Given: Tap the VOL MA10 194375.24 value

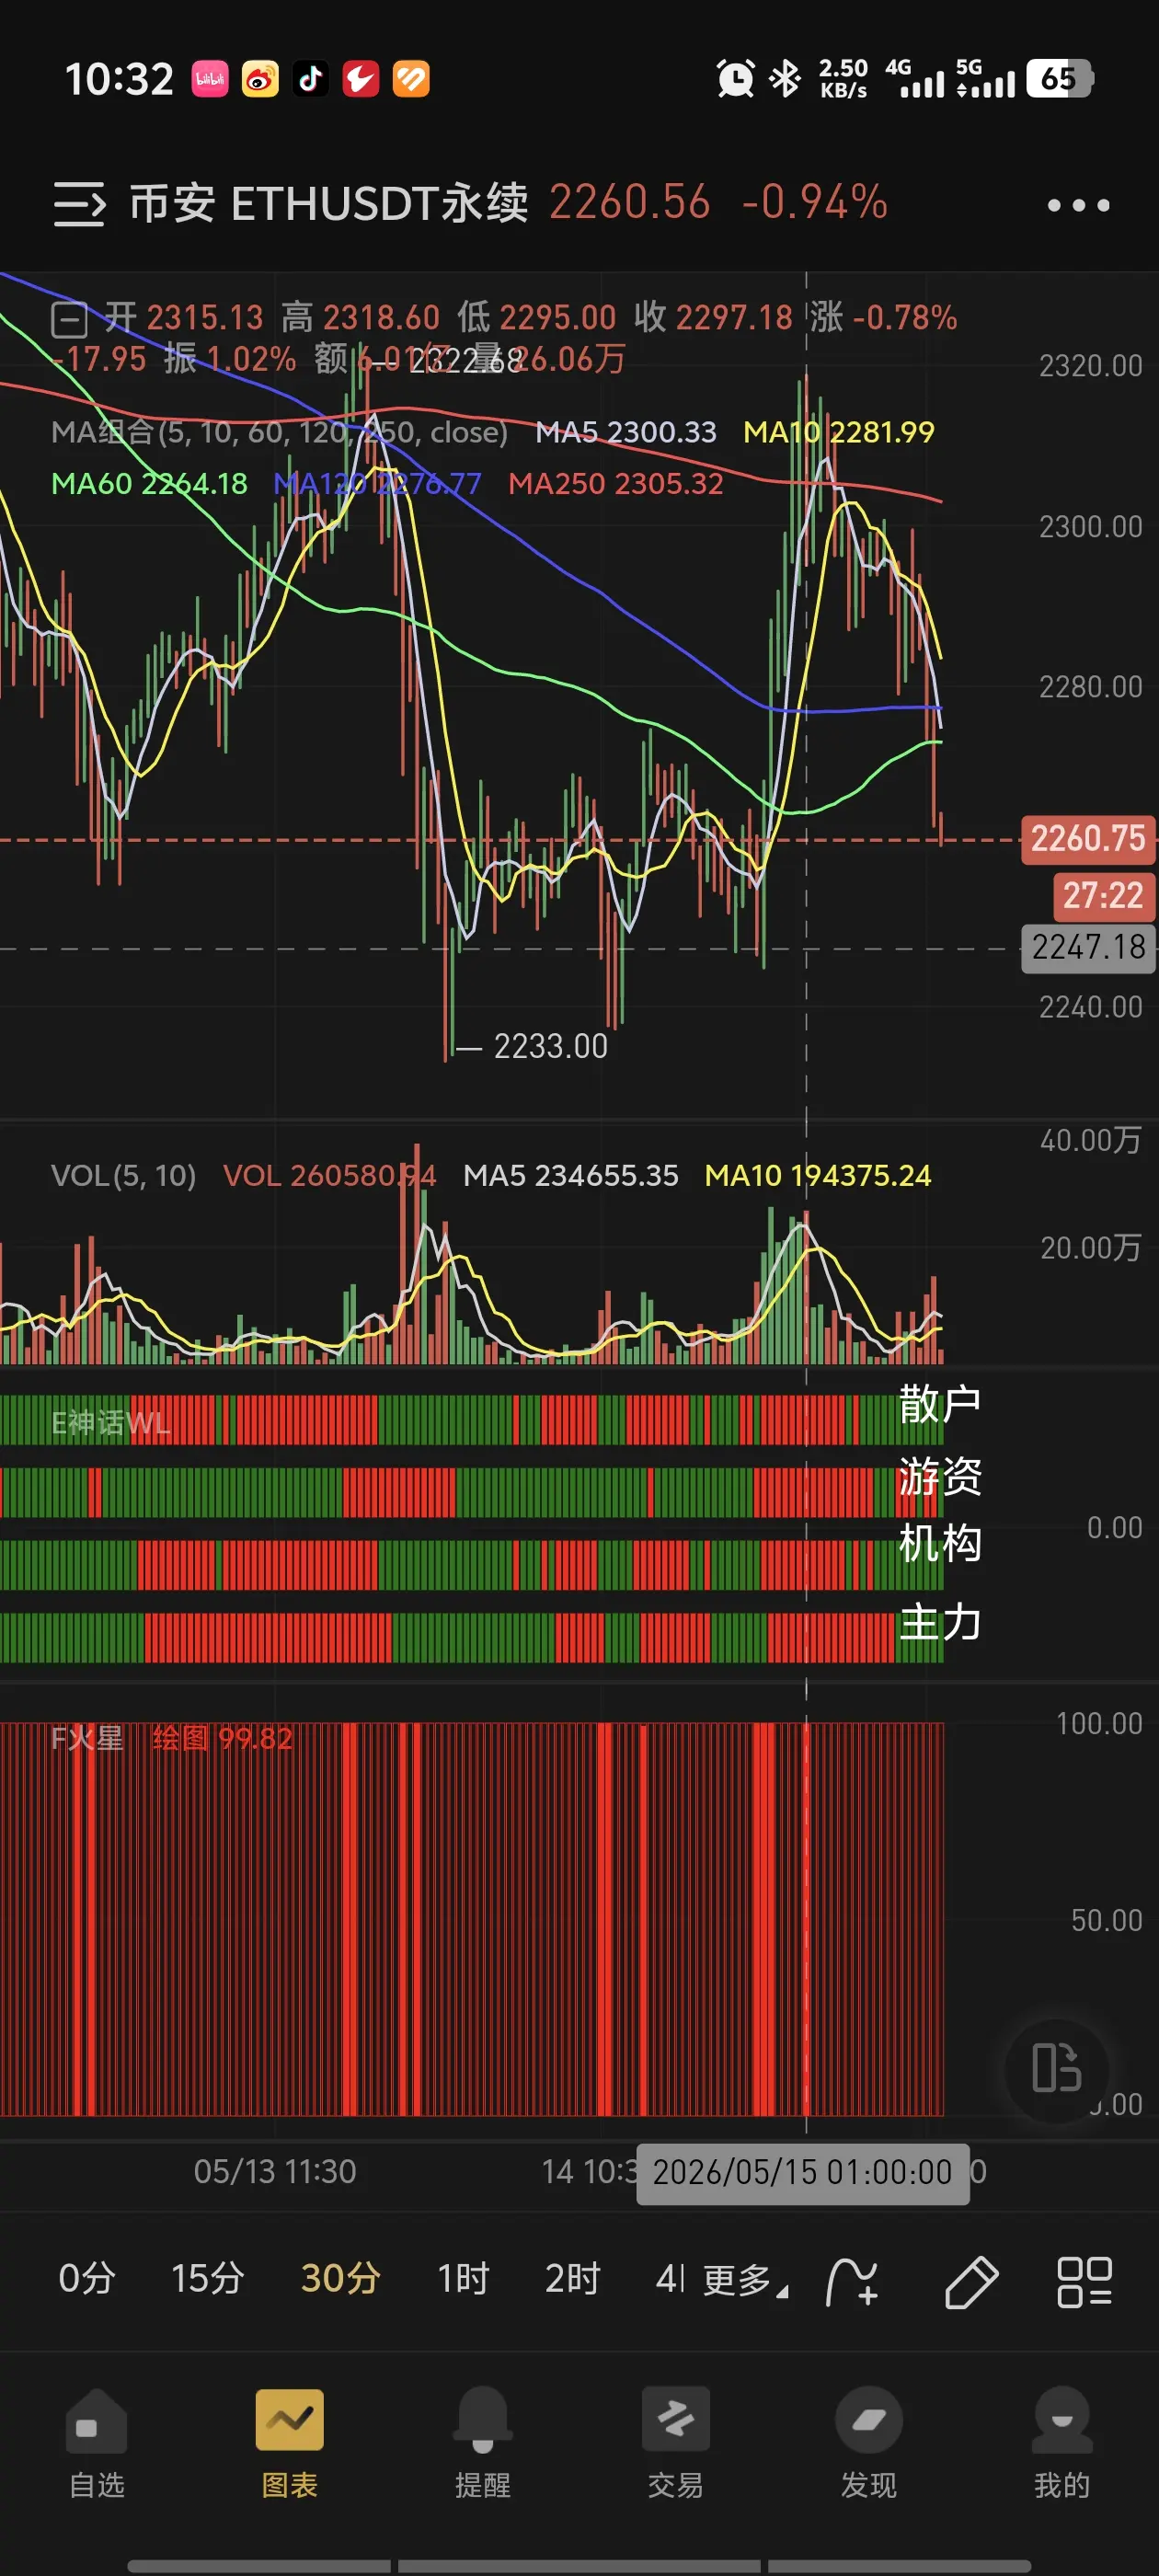Looking at the screenshot, I should coord(818,1175).
